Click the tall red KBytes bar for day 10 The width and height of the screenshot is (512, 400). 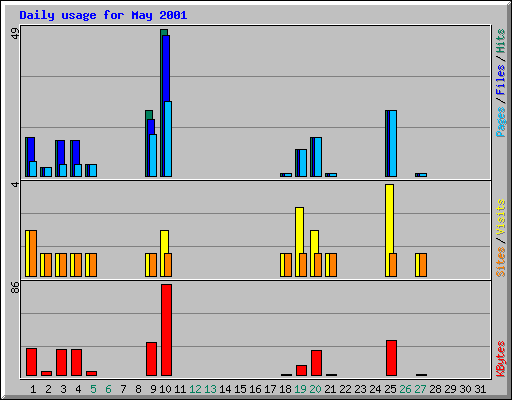[166, 330]
